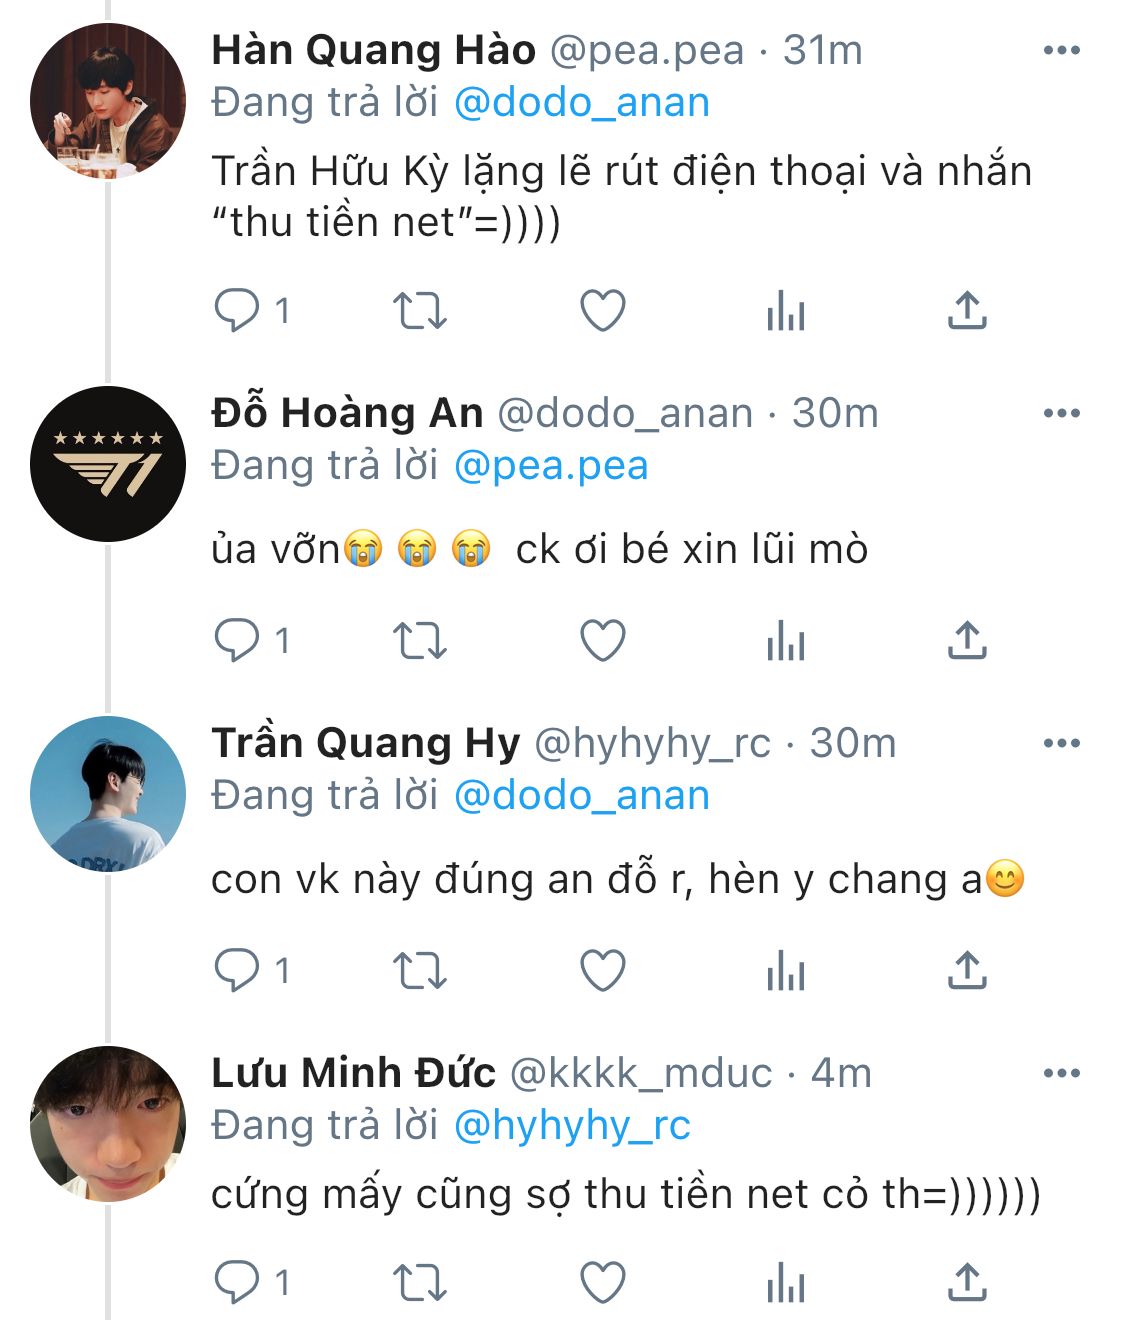
Task: Open more options for Đỗ Hoàng An's tweet
Action: click(1061, 413)
